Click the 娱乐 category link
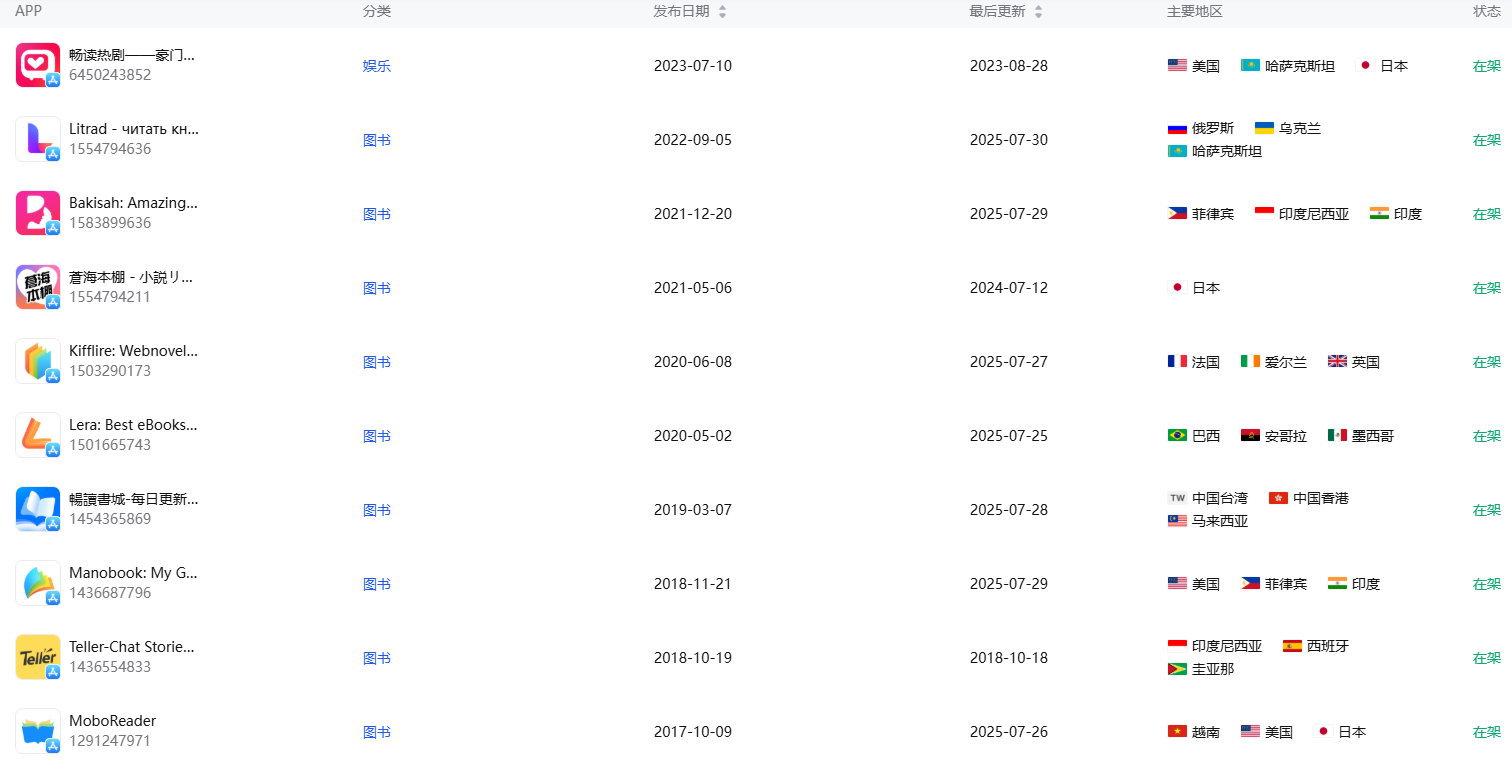The width and height of the screenshot is (1512, 761). (376, 66)
